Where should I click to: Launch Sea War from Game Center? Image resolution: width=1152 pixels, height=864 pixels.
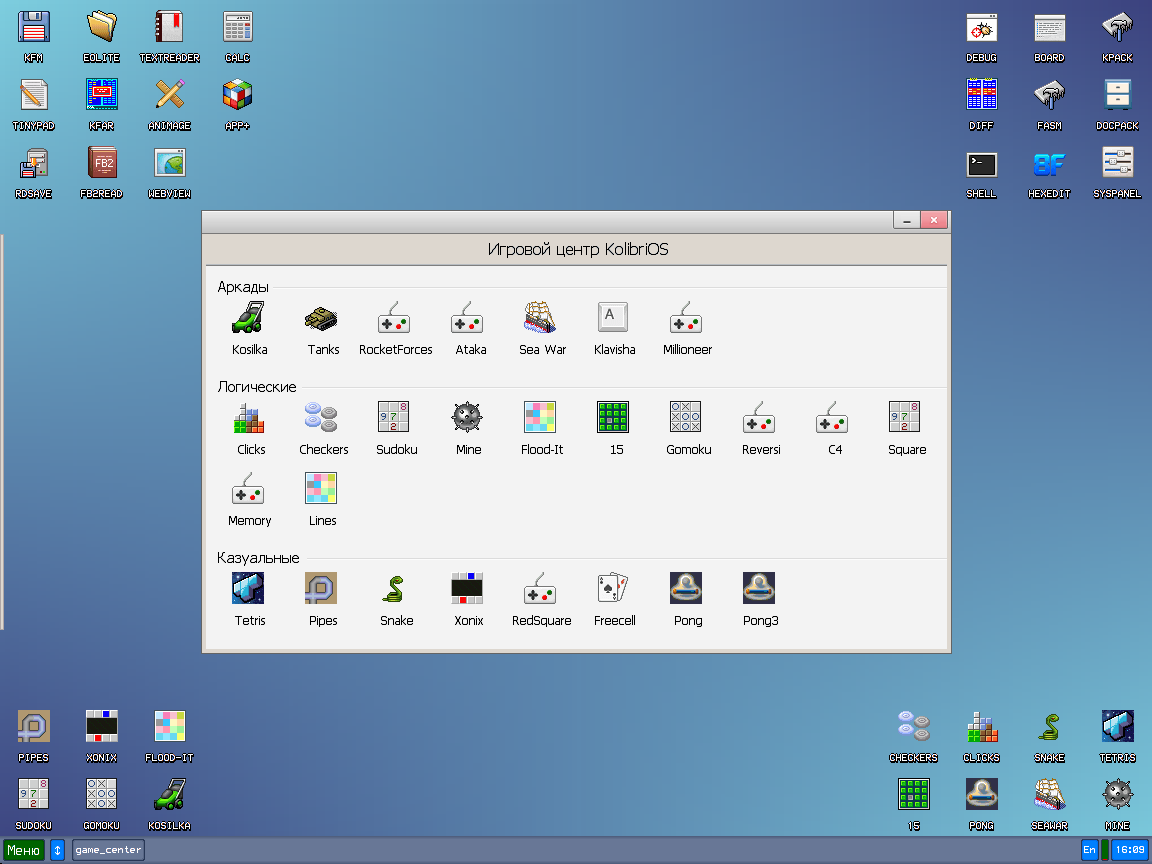(542, 328)
